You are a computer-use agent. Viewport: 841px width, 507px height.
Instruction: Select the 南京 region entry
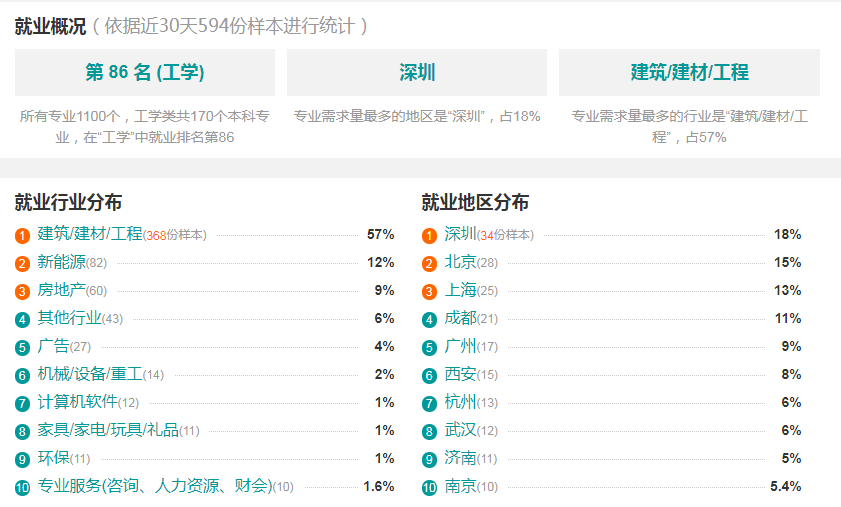point(460,486)
